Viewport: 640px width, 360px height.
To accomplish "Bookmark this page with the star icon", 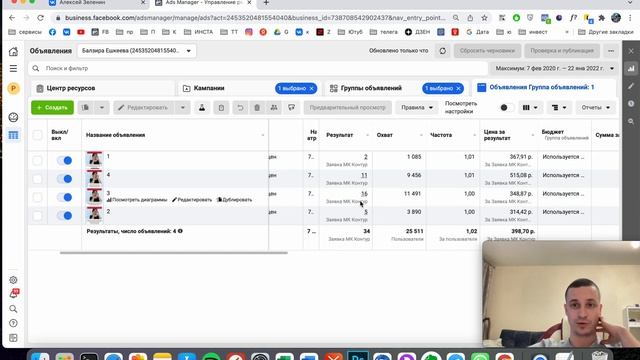I will (484, 18).
